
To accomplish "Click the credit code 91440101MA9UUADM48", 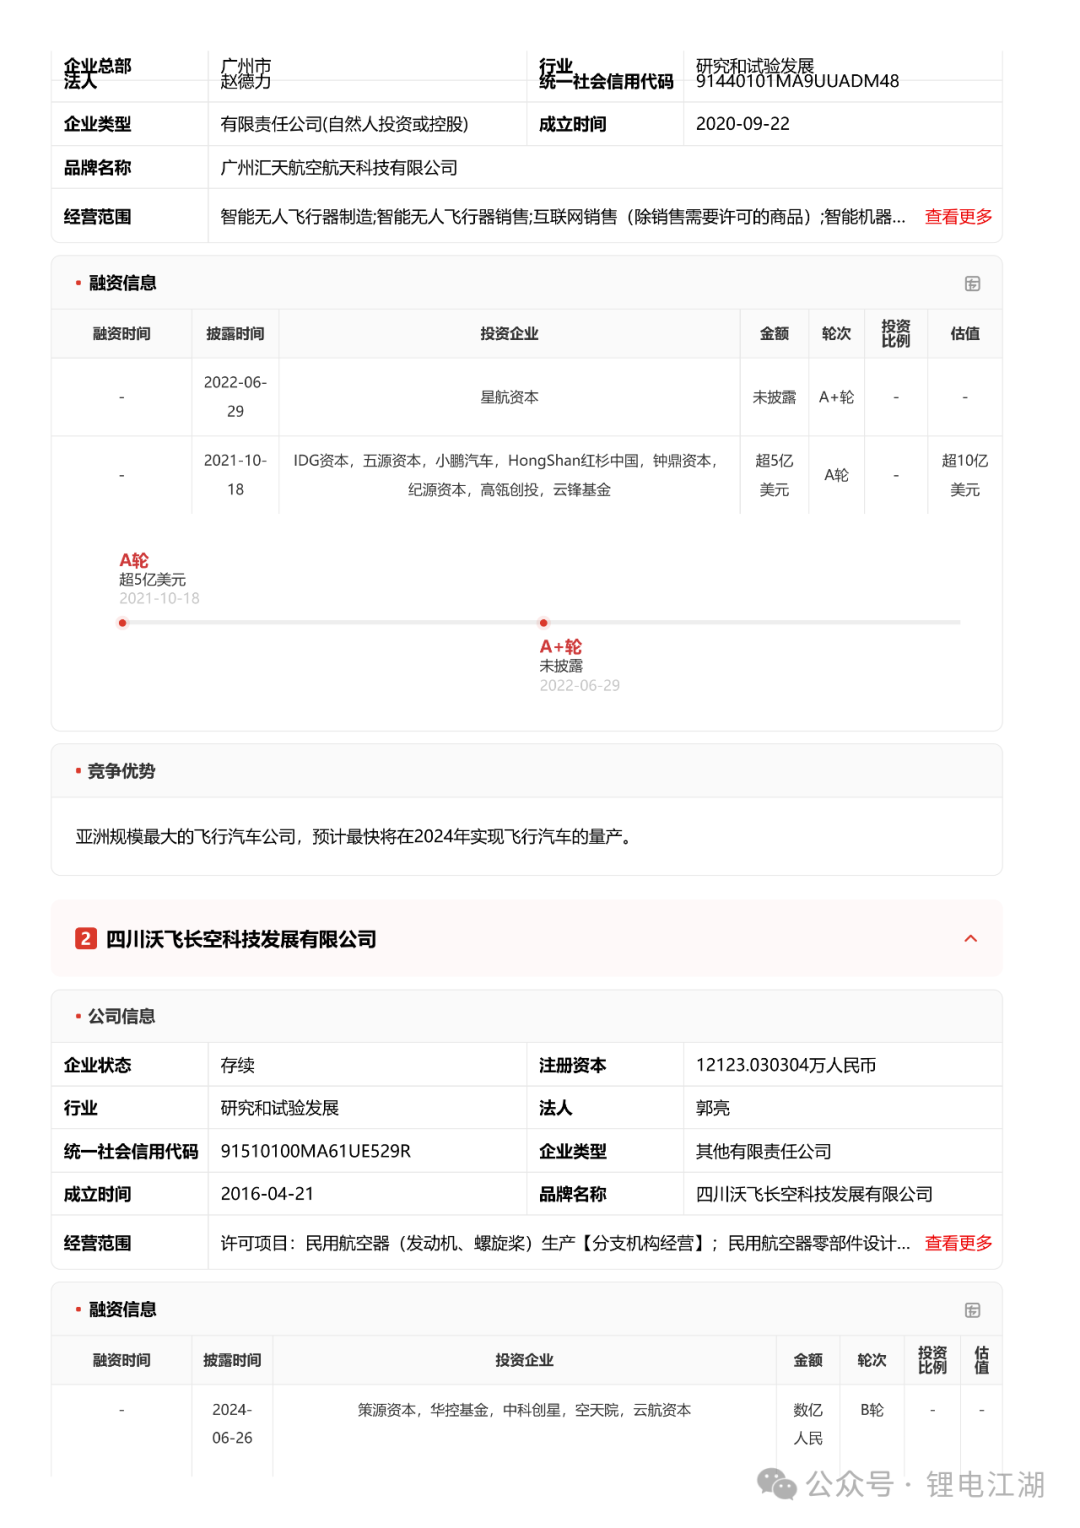I will [797, 81].
